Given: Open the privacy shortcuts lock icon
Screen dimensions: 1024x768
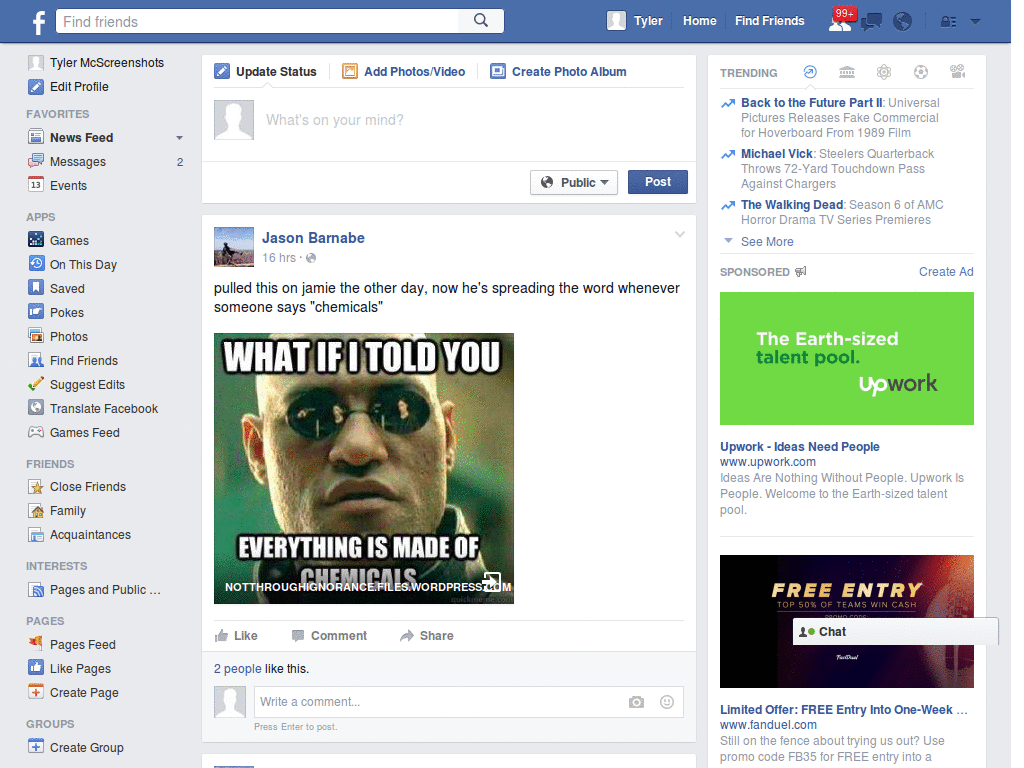Looking at the screenshot, I should pyautogui.click(x=948, y=22).
